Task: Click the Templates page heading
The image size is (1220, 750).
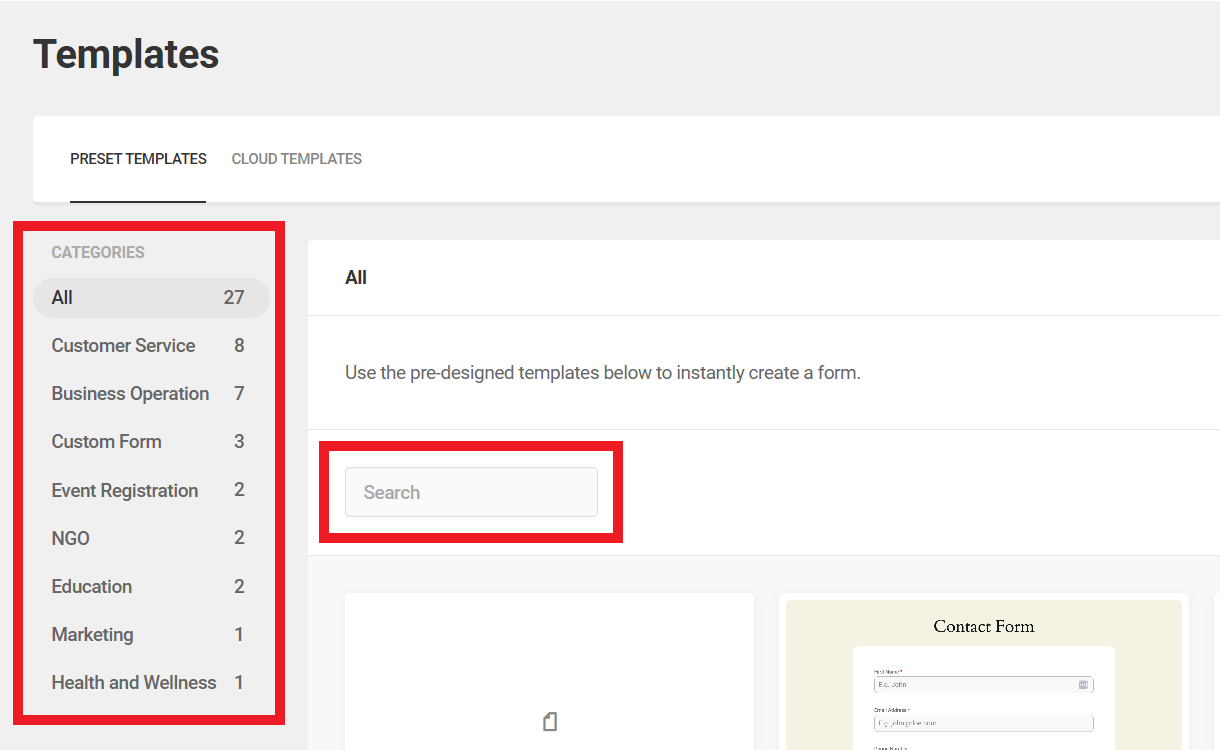Action: pos(126,54)
